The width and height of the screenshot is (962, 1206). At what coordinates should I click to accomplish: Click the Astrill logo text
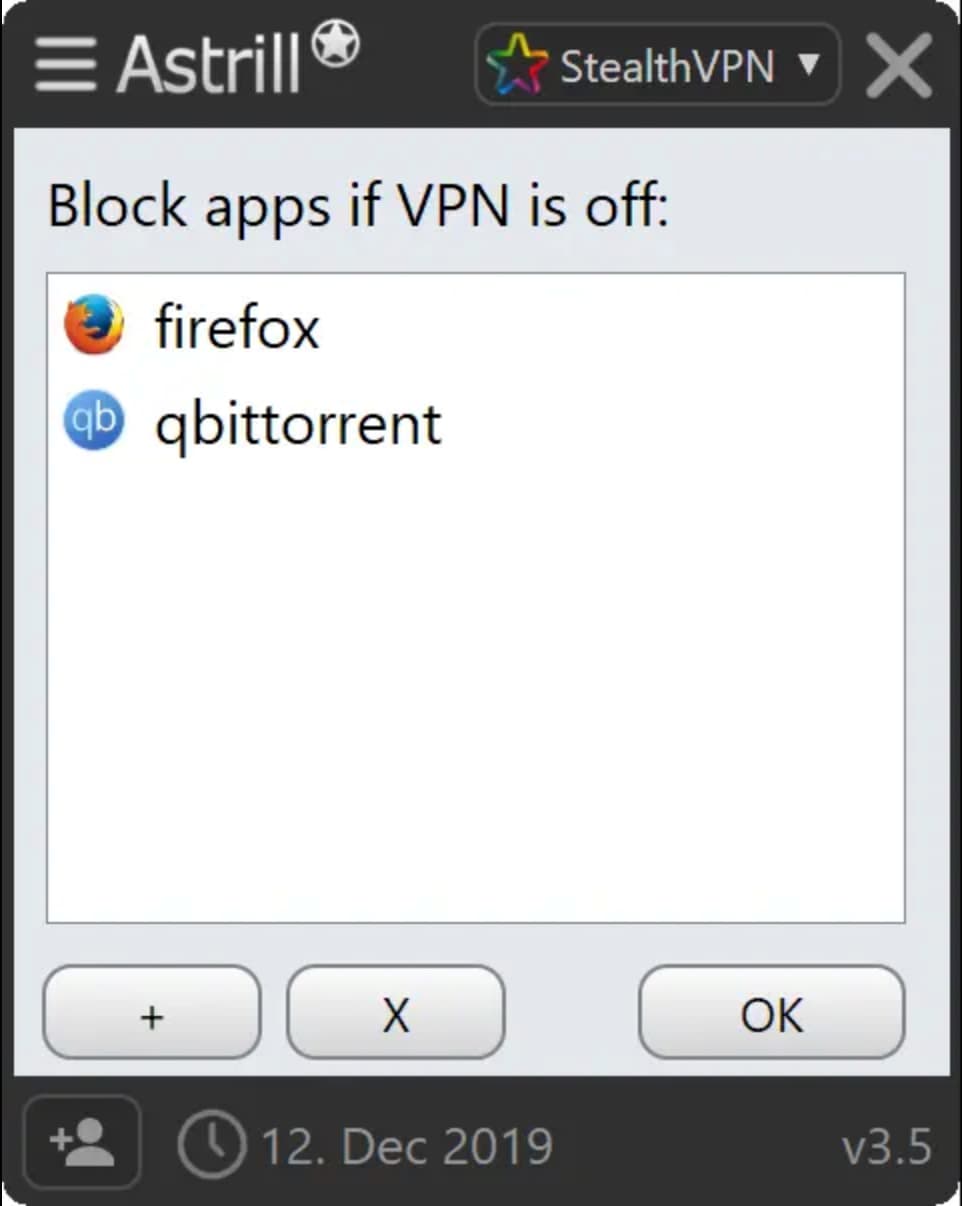point(208,65)
